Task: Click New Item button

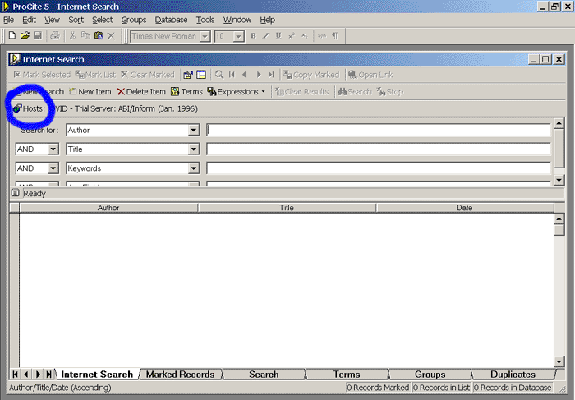Action: 90,92
